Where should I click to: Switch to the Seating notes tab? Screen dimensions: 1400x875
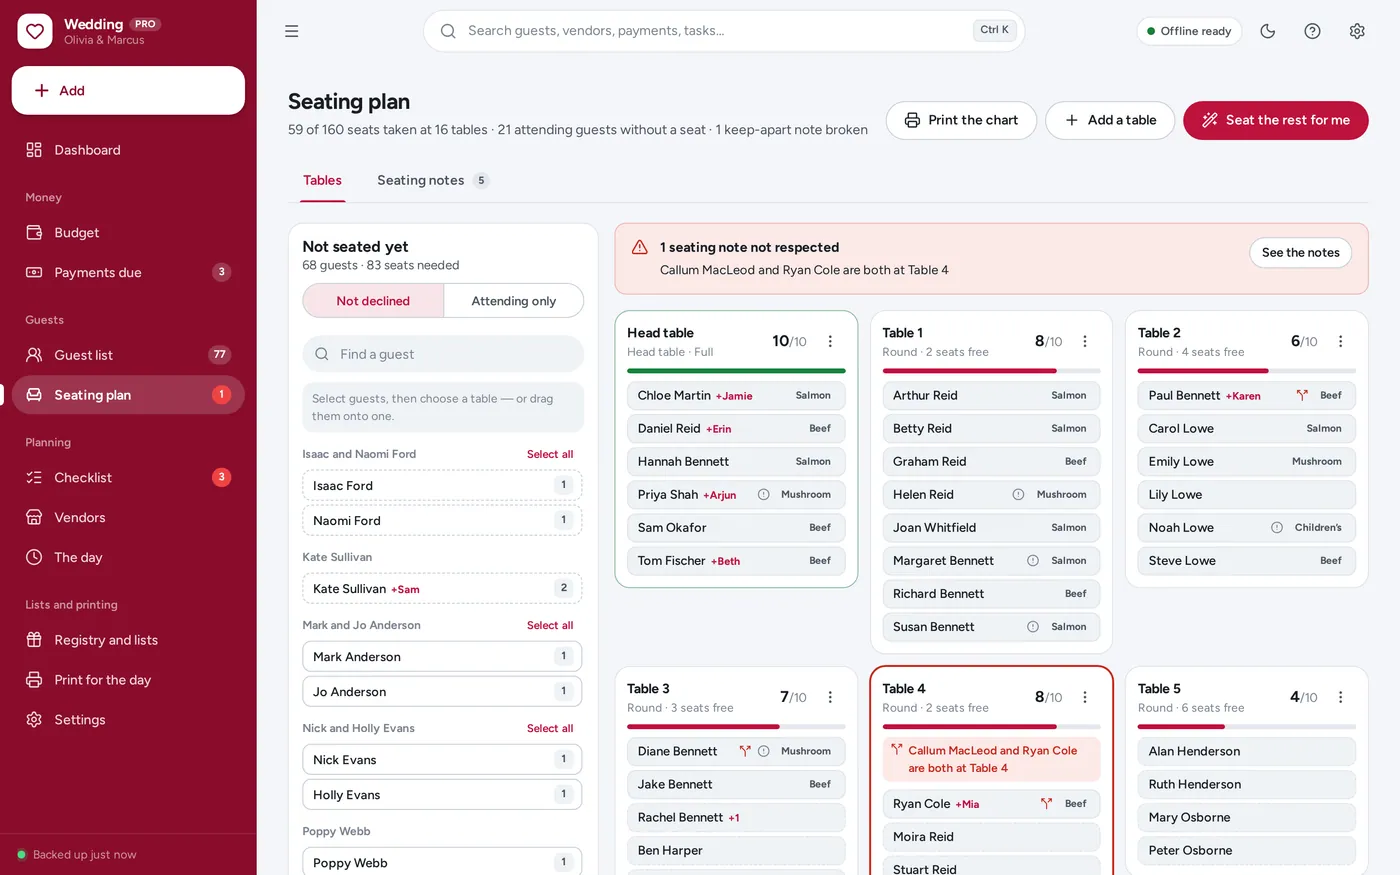click(x=432, y=180)
